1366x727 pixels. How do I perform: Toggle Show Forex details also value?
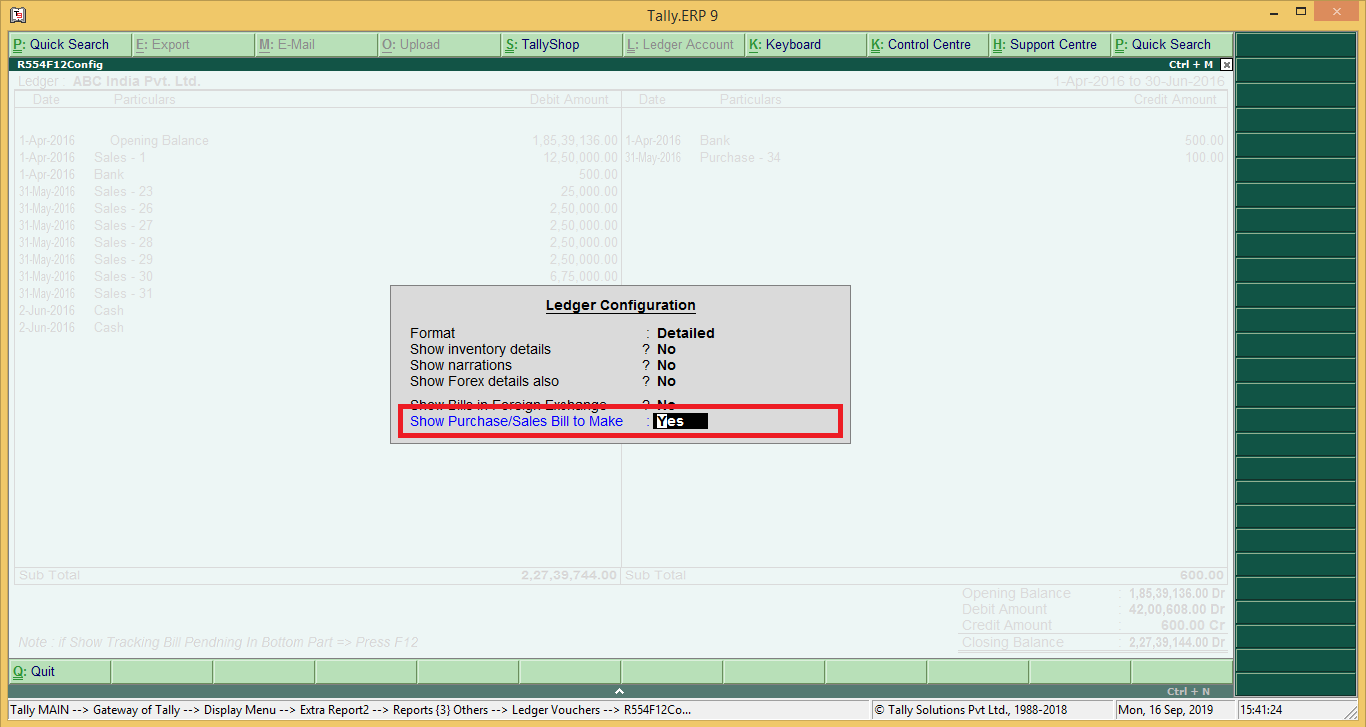pyautogui.click(x=666, y=382)
